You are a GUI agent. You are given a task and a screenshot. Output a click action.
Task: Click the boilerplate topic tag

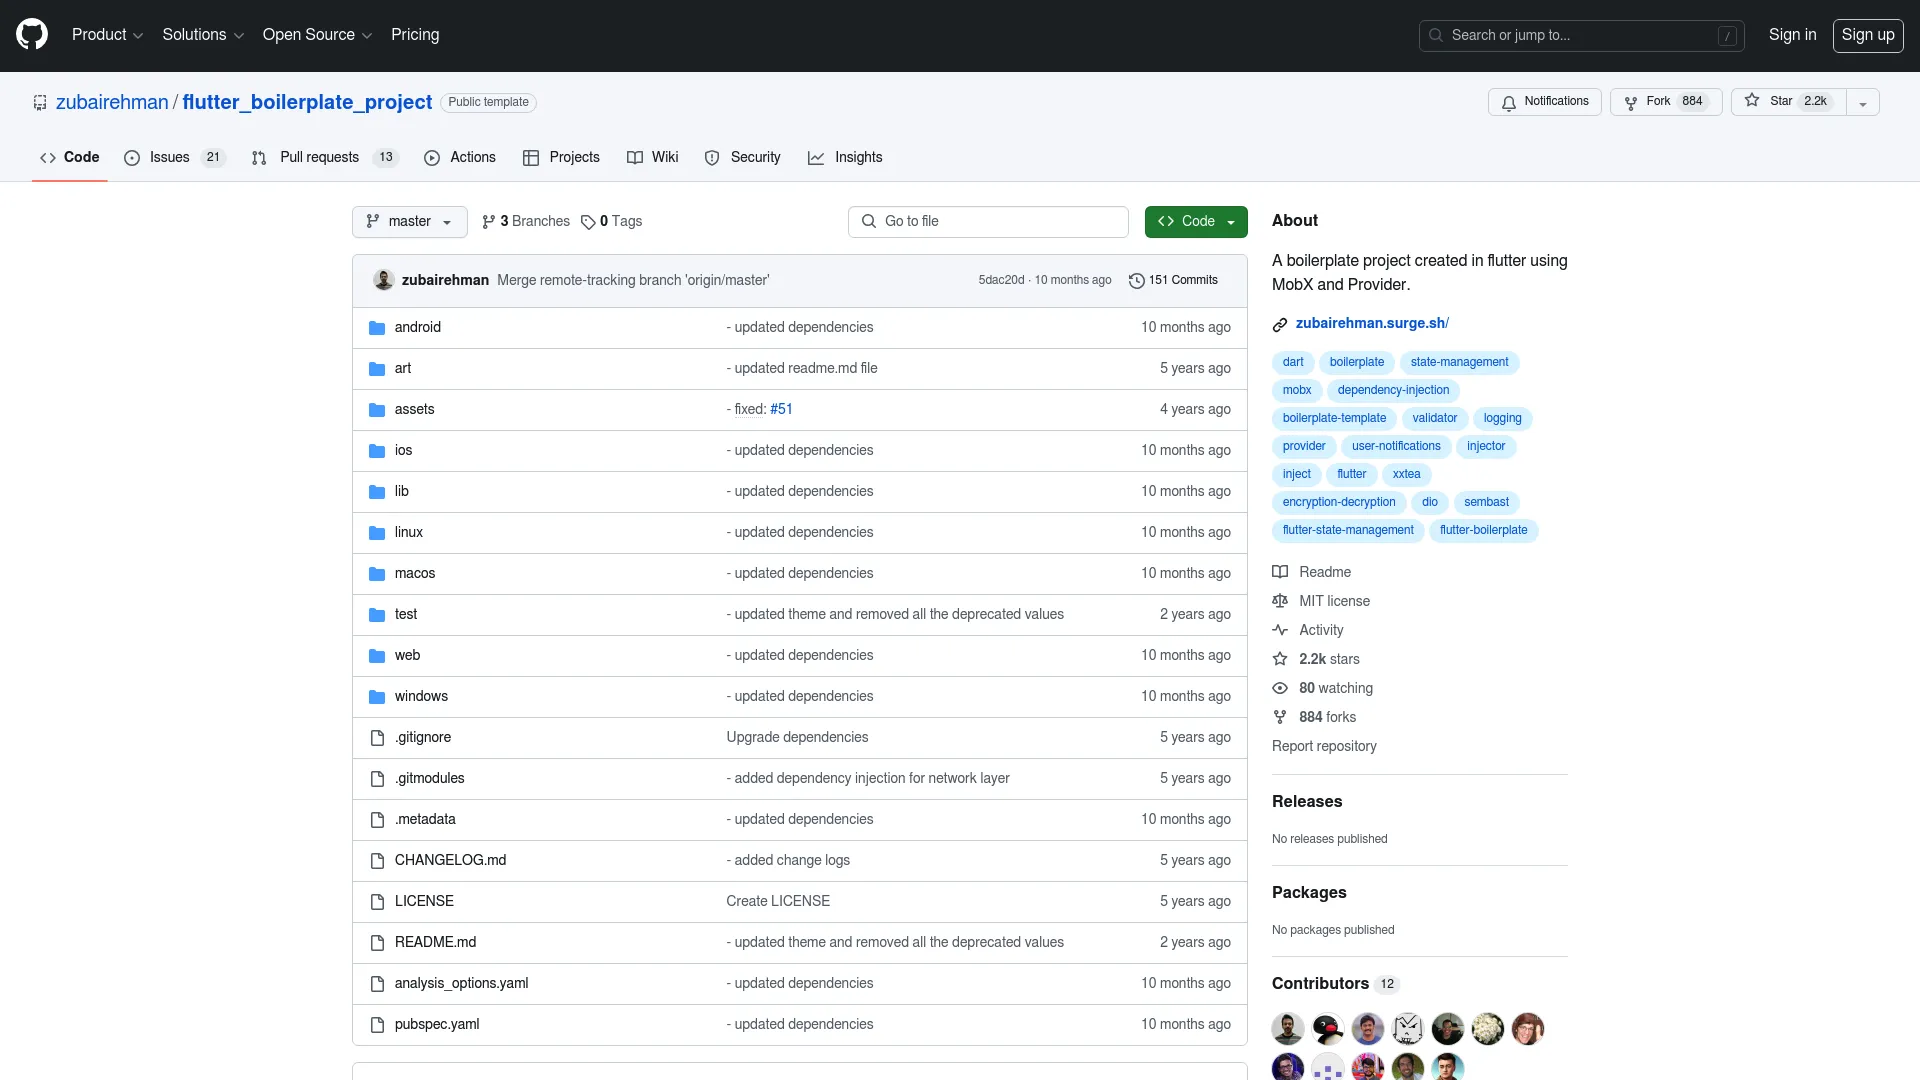[1356, 361]
